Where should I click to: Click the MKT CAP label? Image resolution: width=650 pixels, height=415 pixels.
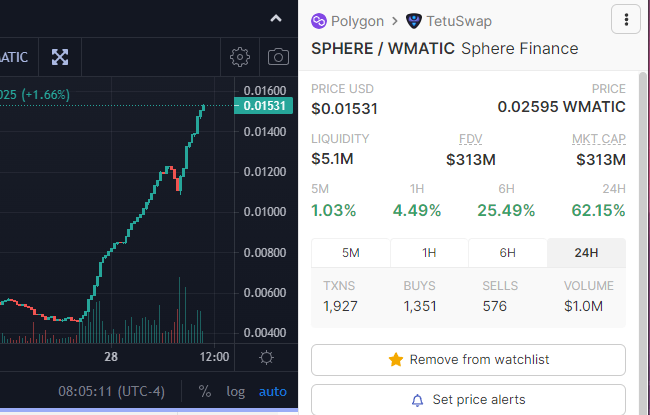click(599, 138)
